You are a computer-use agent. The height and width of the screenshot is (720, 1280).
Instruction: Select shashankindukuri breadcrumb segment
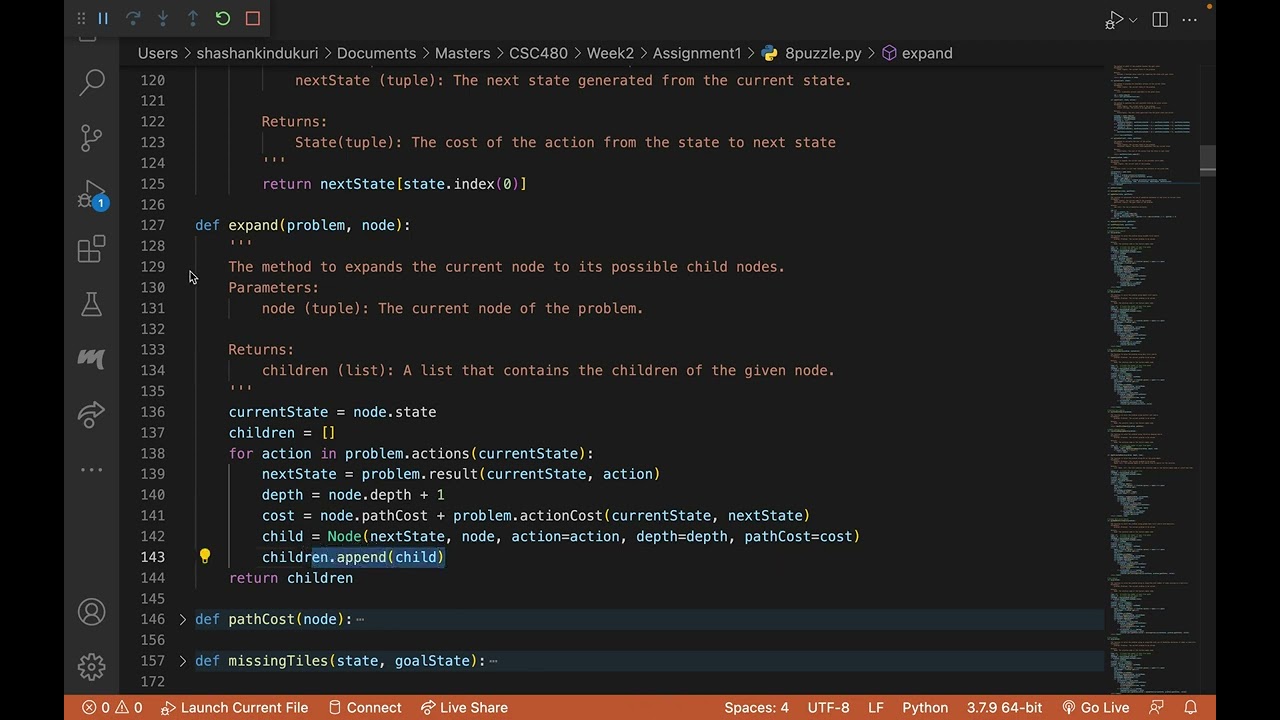pos(257,53)
